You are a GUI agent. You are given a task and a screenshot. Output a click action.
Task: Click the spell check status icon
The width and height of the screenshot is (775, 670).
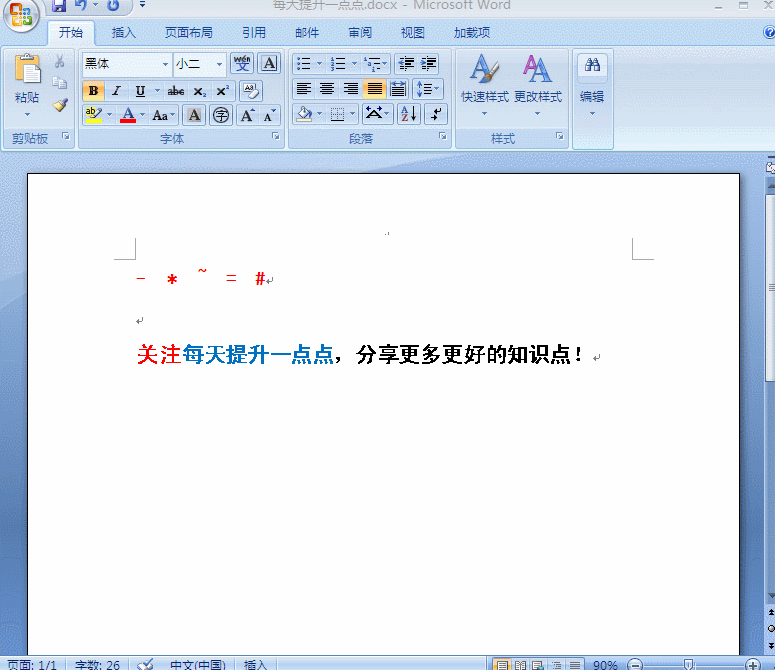(x=145, y=664)
